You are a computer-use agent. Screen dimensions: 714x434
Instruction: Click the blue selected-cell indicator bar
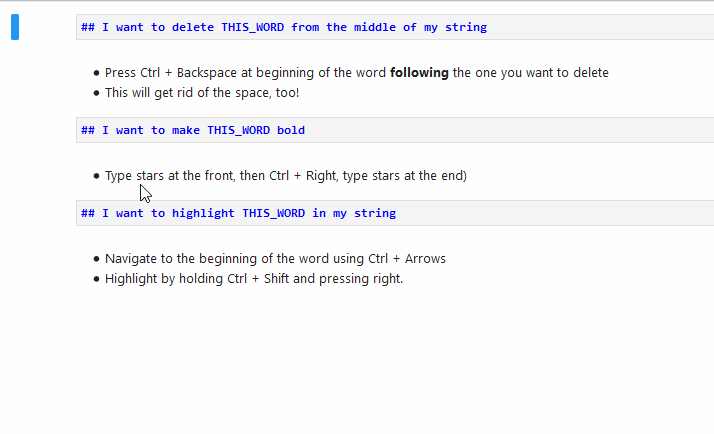coord(15,27)
